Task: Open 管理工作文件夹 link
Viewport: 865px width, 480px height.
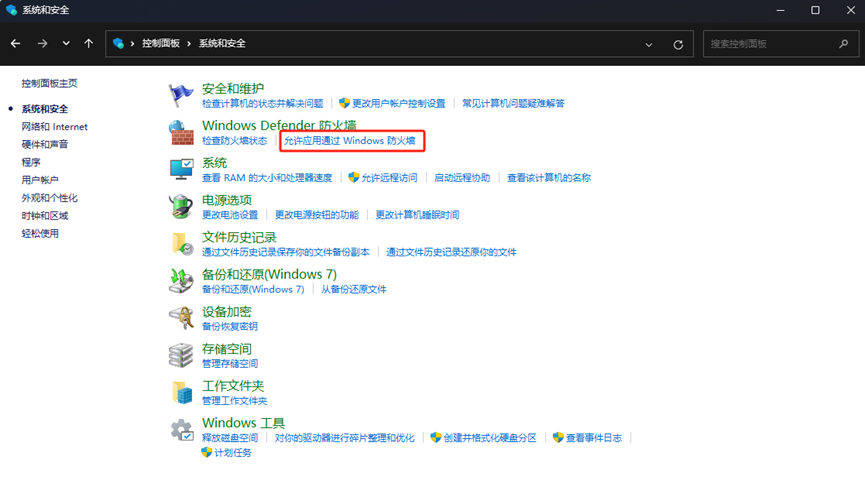Action: tap(234, 401)
